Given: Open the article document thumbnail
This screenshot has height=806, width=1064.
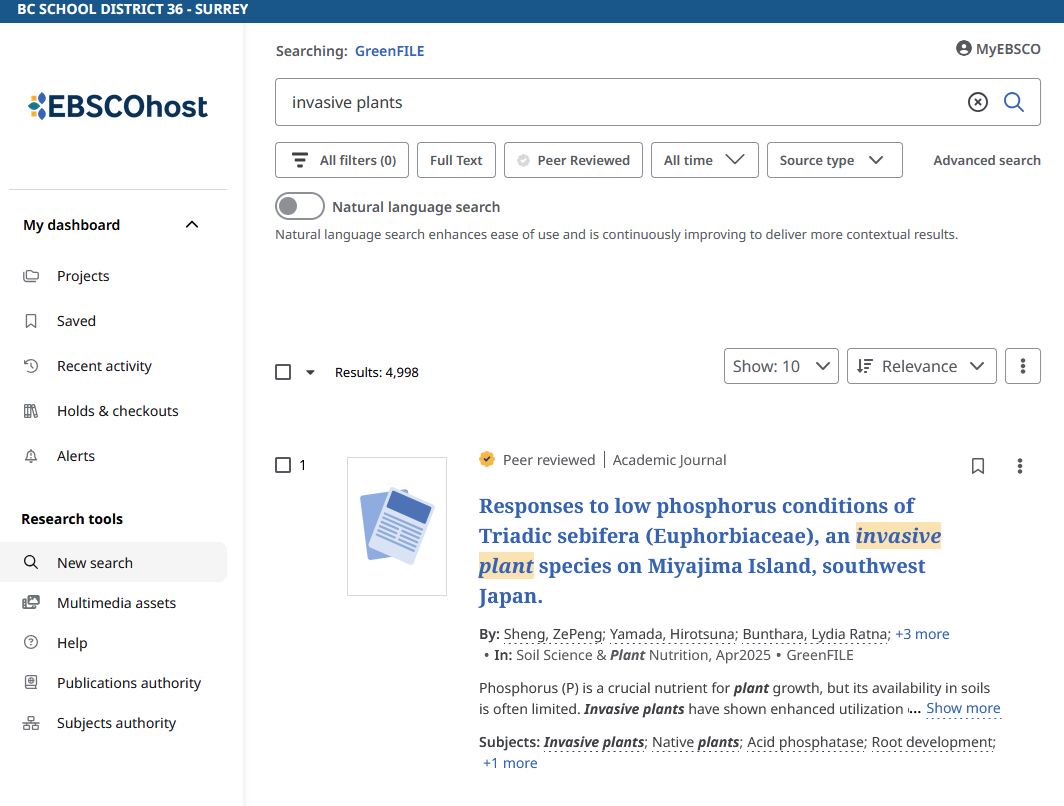Looking at the screenshot, I should point(397,526).
